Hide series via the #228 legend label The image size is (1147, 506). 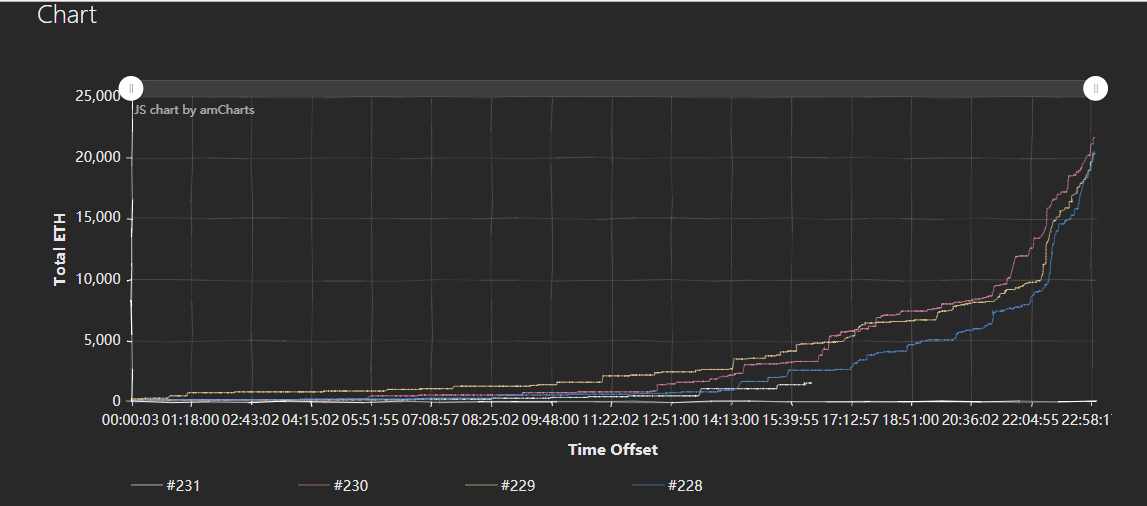pos(687,486)
